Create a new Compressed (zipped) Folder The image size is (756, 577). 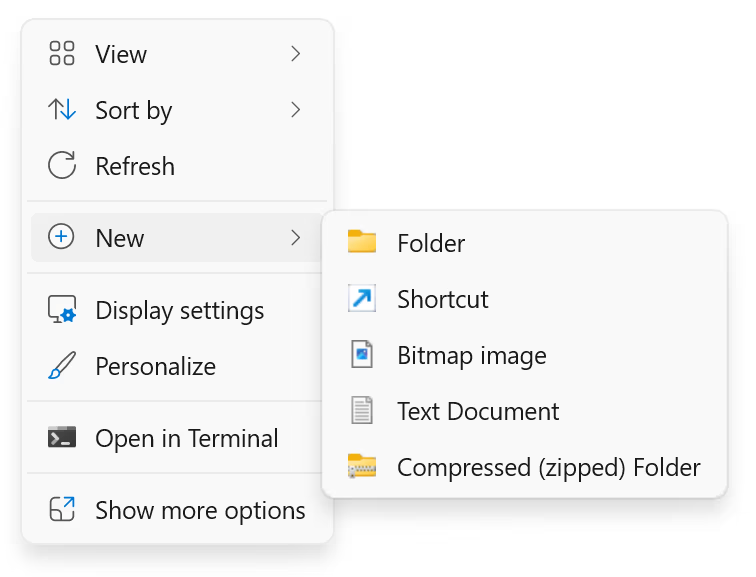coord(525,467)
